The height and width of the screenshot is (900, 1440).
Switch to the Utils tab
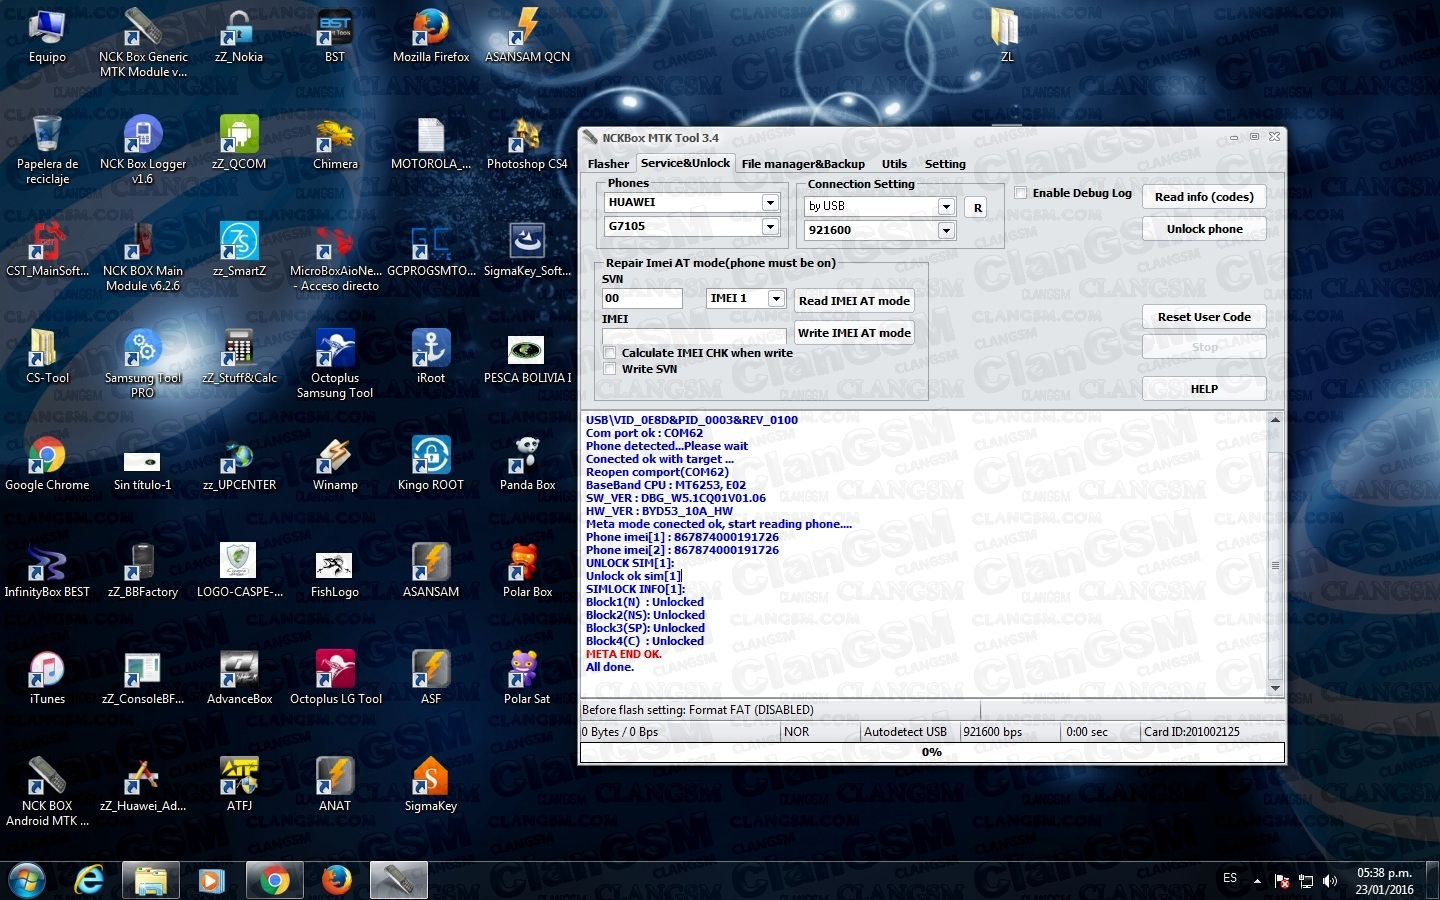tap(894, 164)
